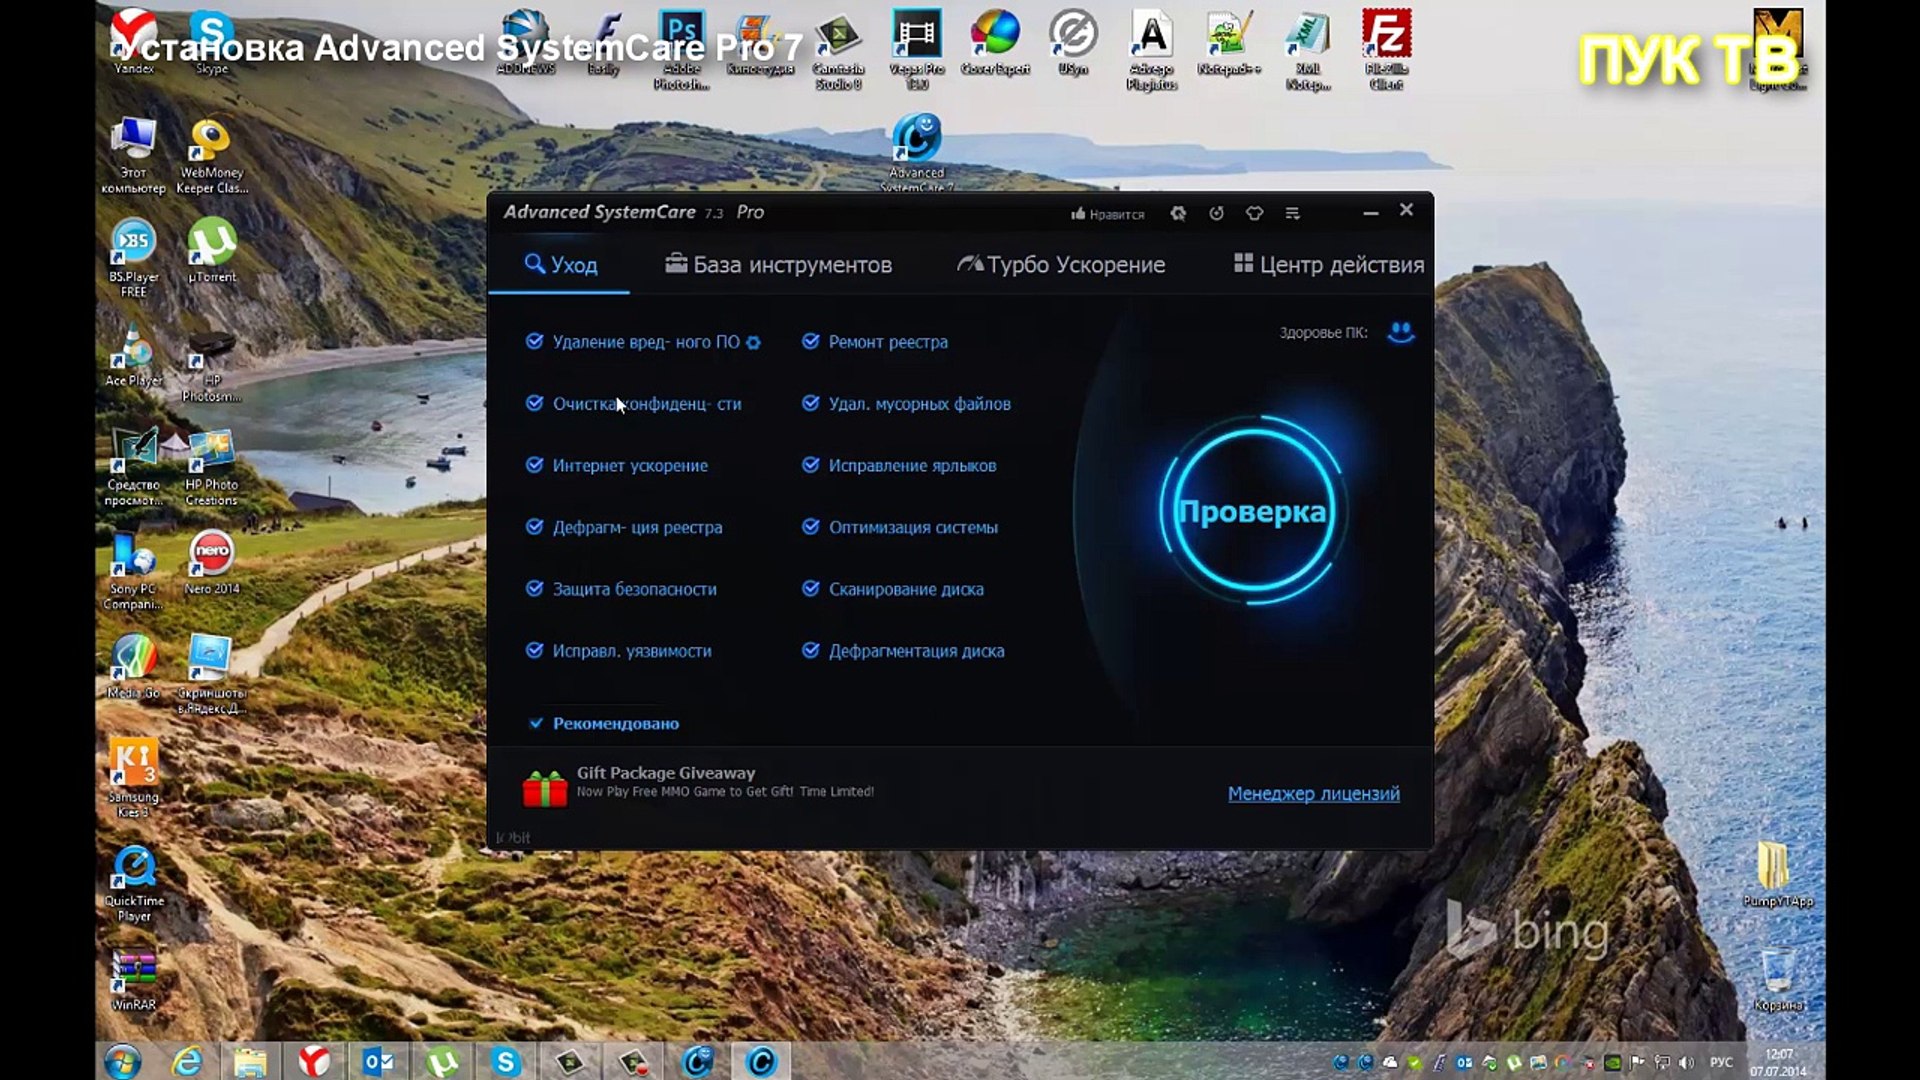Expand the Рекомендовано selection dropdown
Screen dimensions: 1920x1080
604,723
